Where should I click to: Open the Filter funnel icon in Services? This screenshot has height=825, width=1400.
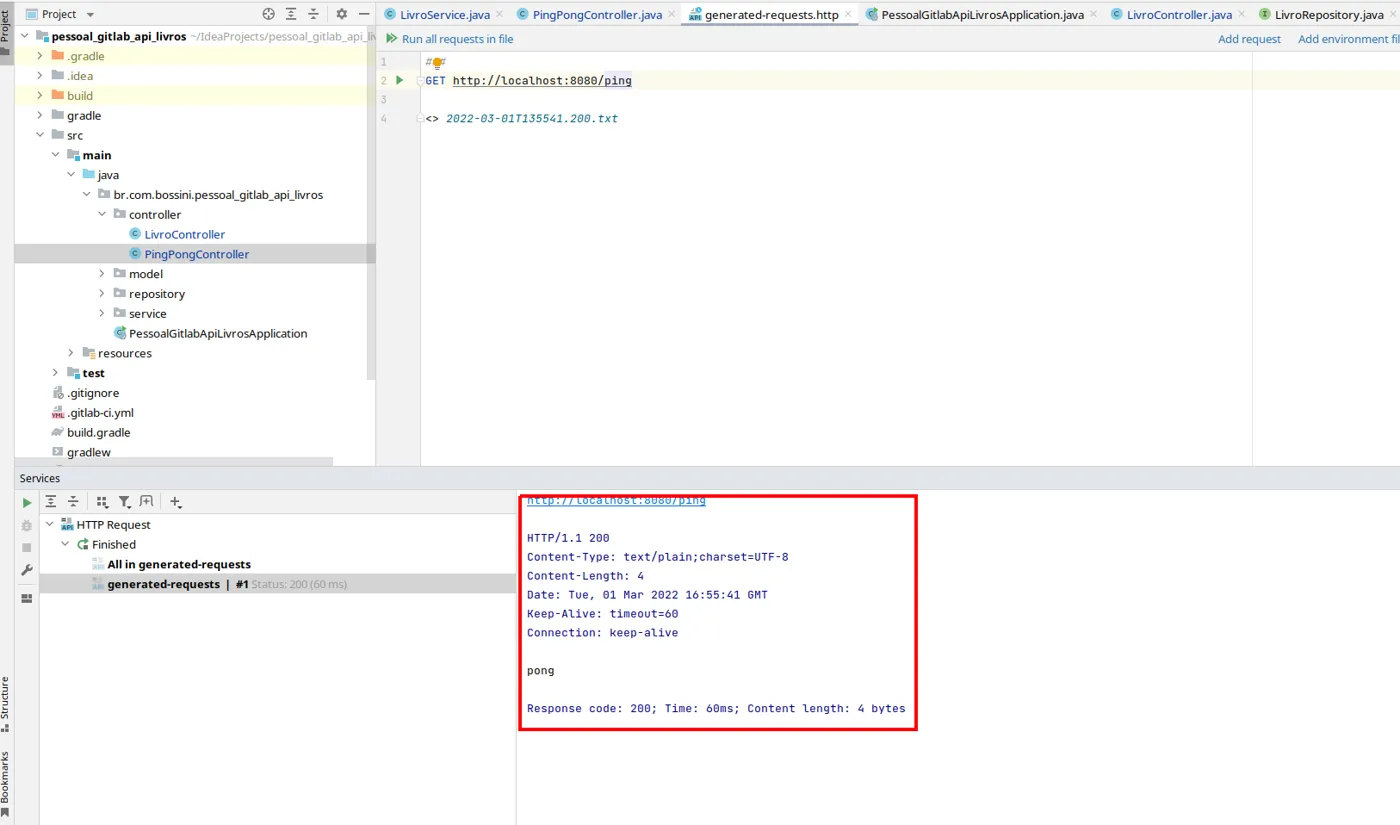[x=125, y=502]
